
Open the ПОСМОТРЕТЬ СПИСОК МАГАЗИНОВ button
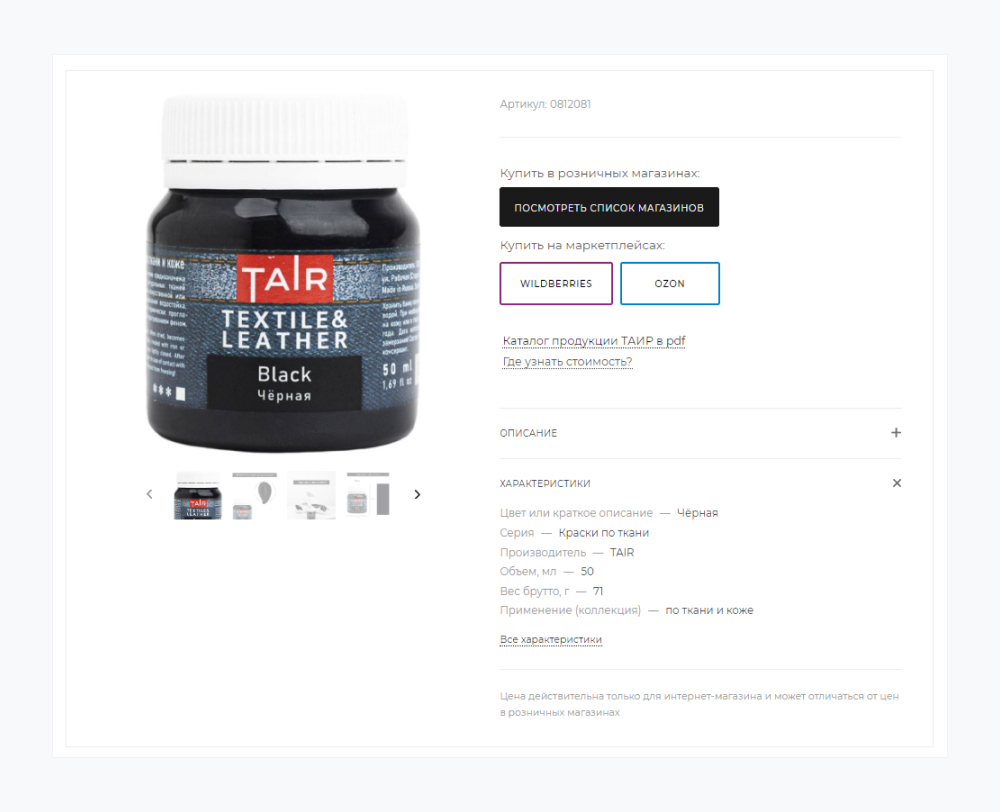point(609,207)
